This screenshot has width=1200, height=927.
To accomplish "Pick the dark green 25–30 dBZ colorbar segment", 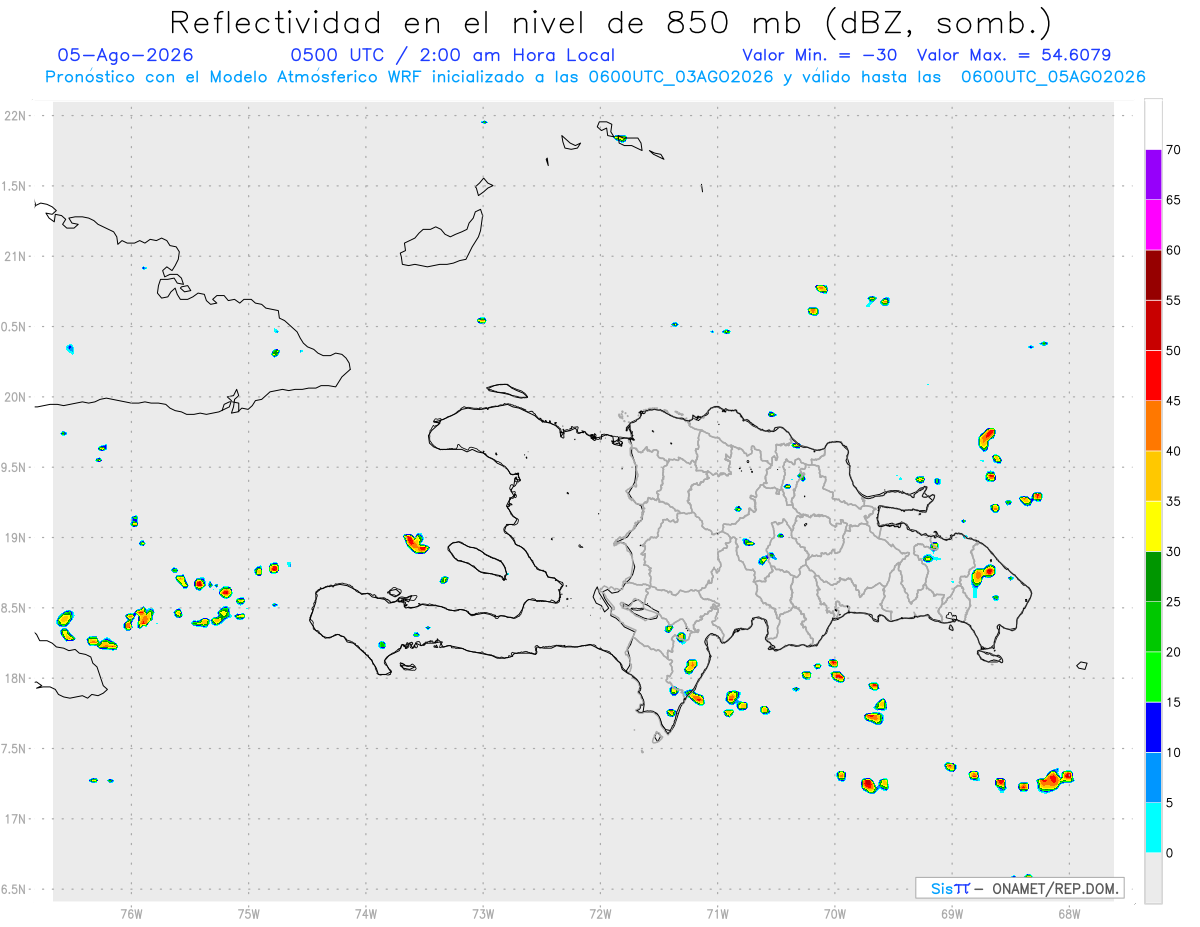I will click(x=1153, y=577).
